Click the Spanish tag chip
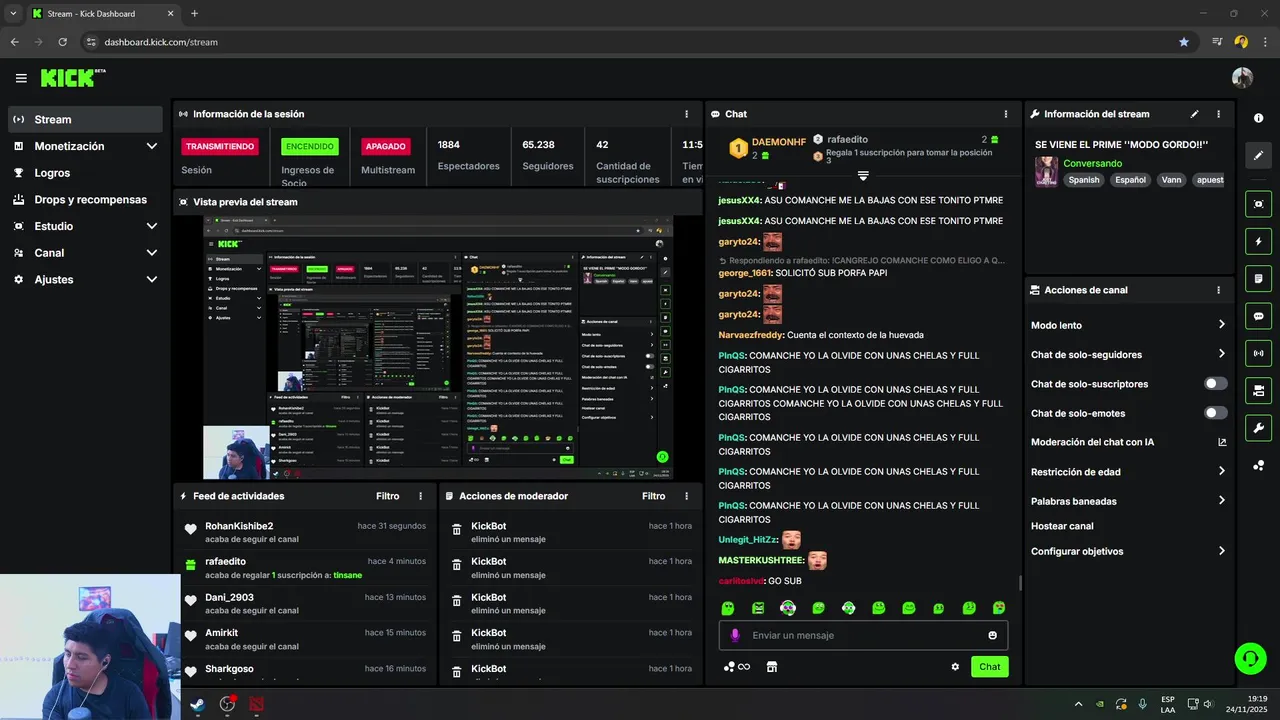Image resolution: width=1280 pixels, height=720 pixels. point(1083,180)
